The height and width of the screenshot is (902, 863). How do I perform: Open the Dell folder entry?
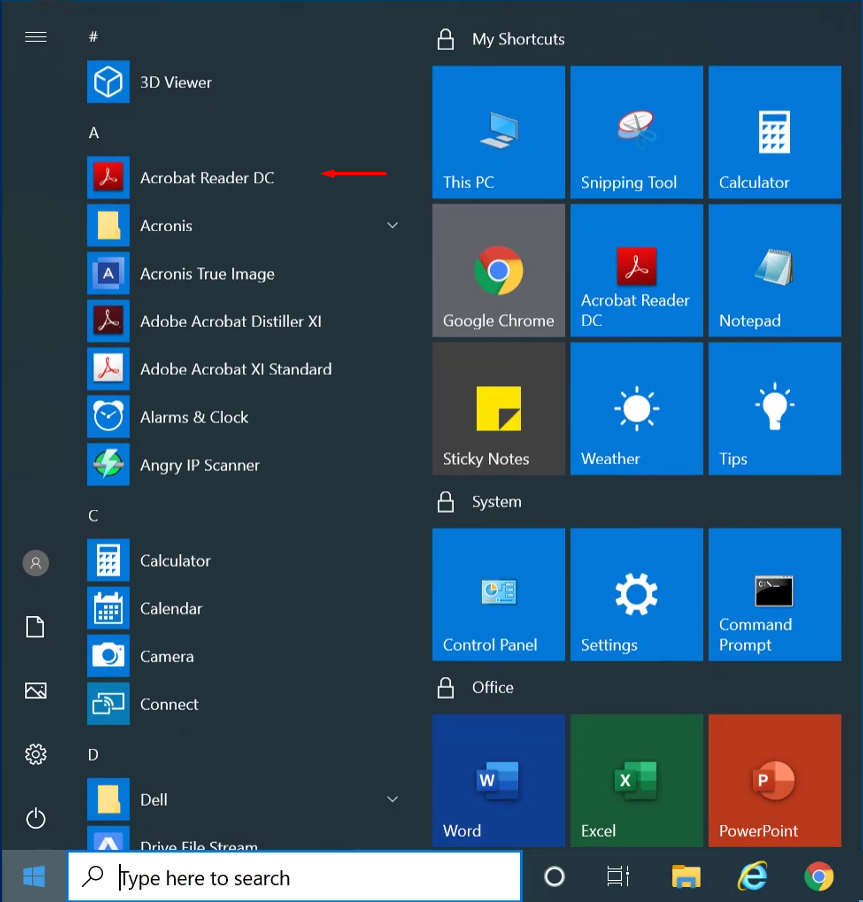click(x=245, y=800)
